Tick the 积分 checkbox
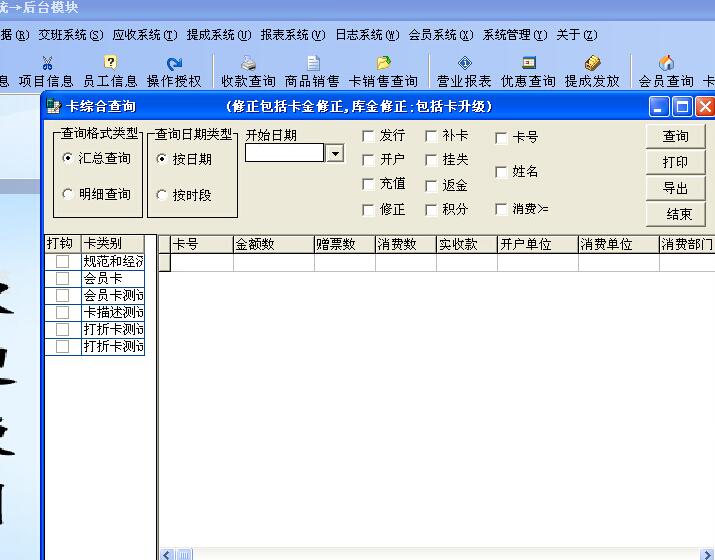Image resolution: width=715 pixels, height=560 pixels. tap(431, 210)
